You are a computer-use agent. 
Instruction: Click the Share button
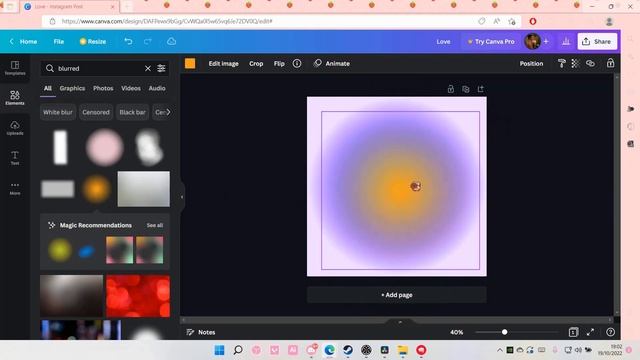click(x=597, y=41)
